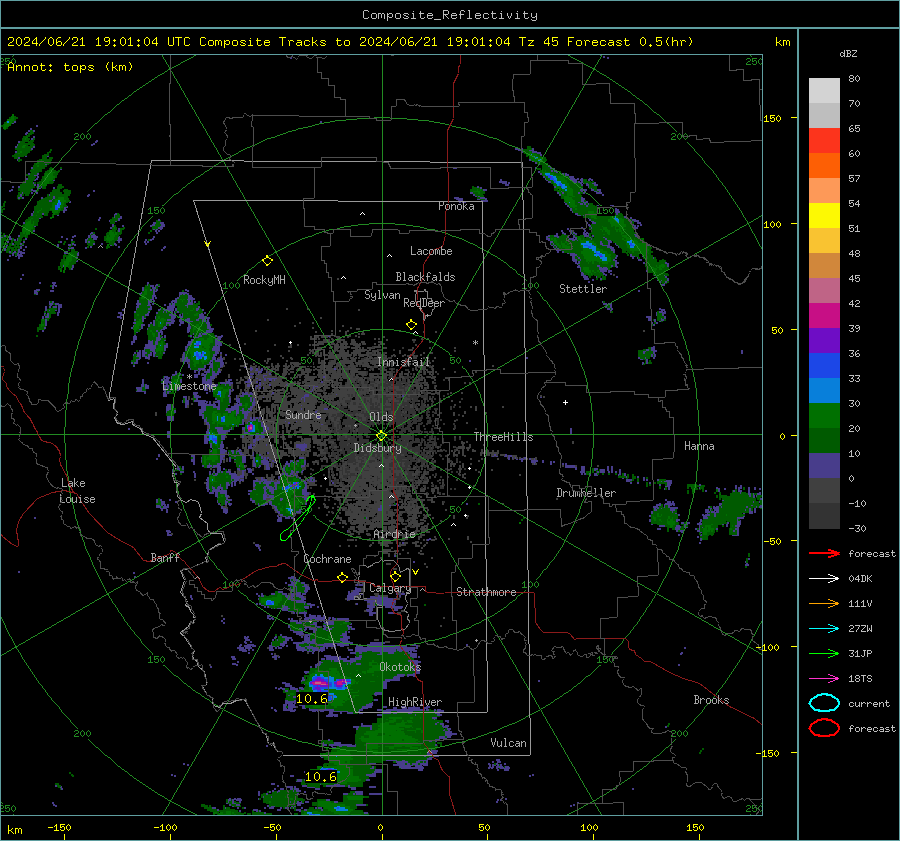
Task: Click the Banff label
Action: (x=165, y=557)
